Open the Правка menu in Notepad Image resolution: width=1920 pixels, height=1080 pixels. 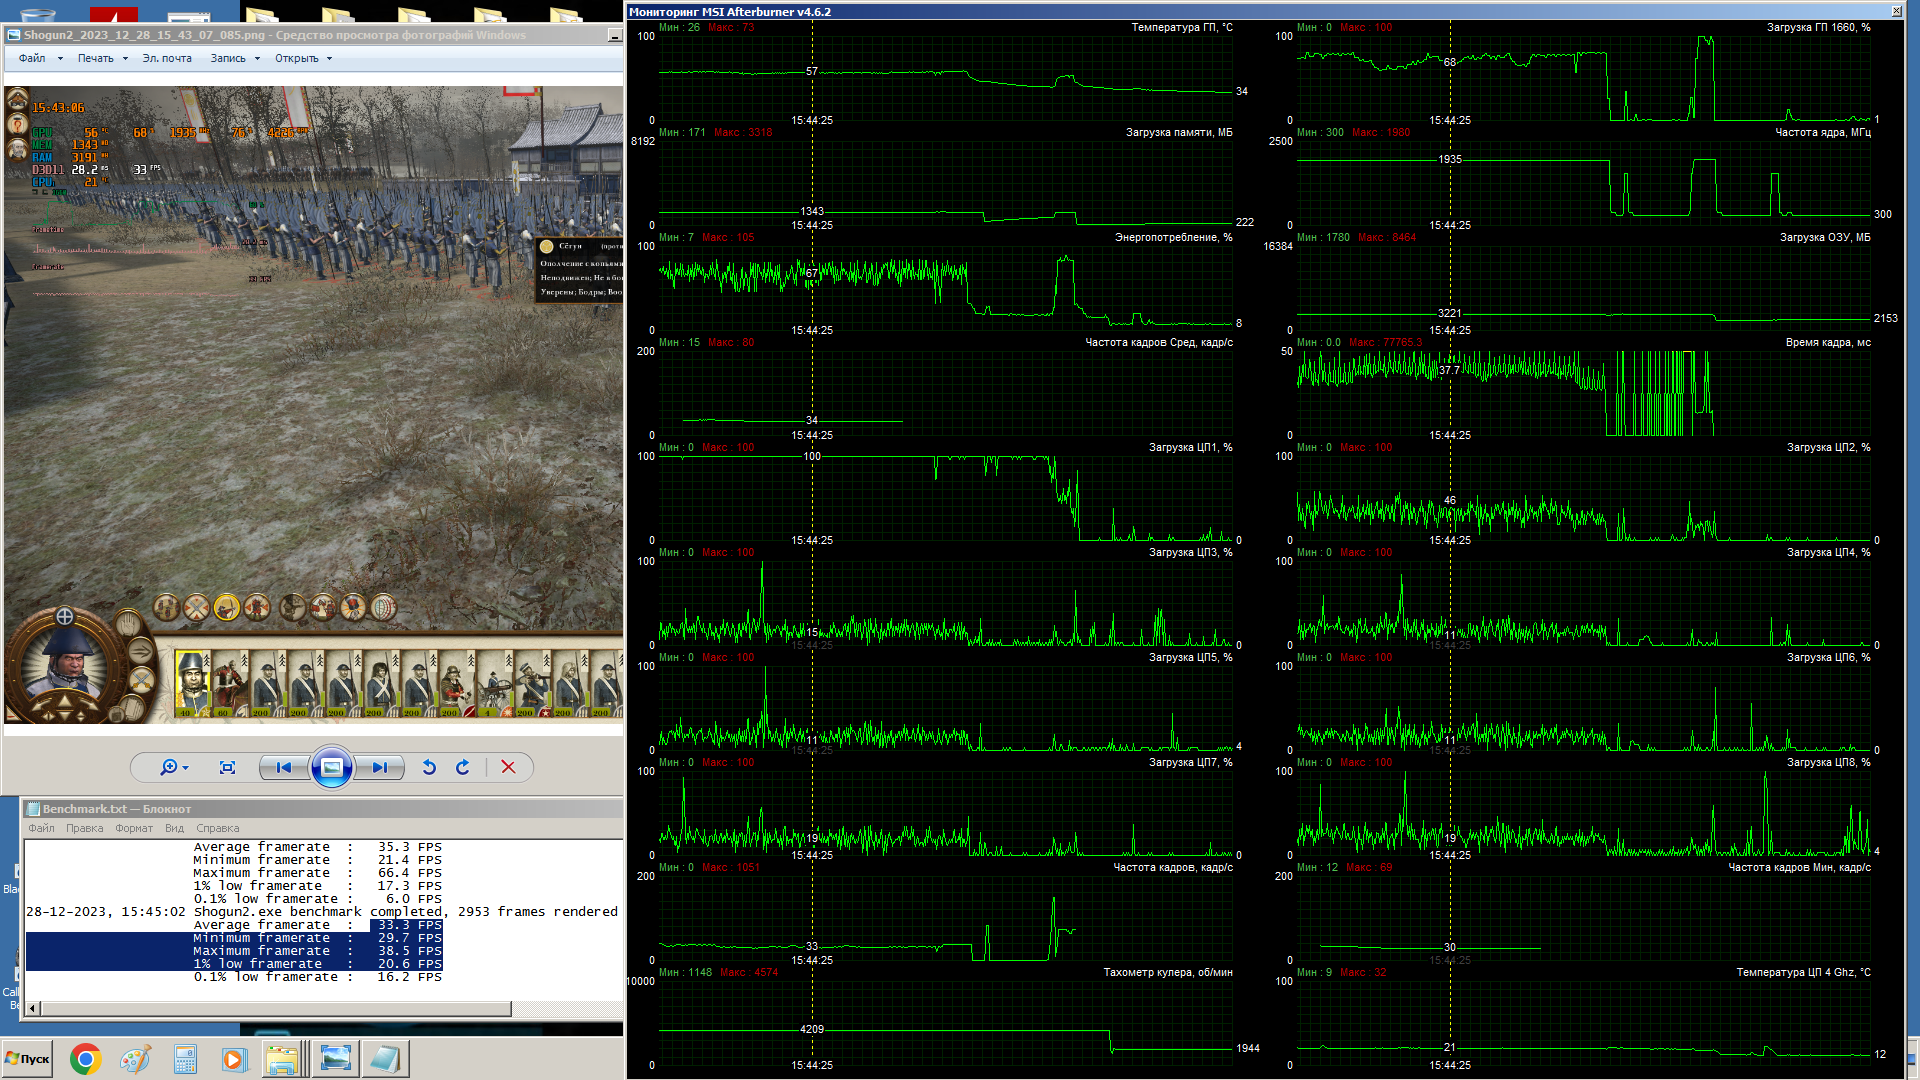85,828
